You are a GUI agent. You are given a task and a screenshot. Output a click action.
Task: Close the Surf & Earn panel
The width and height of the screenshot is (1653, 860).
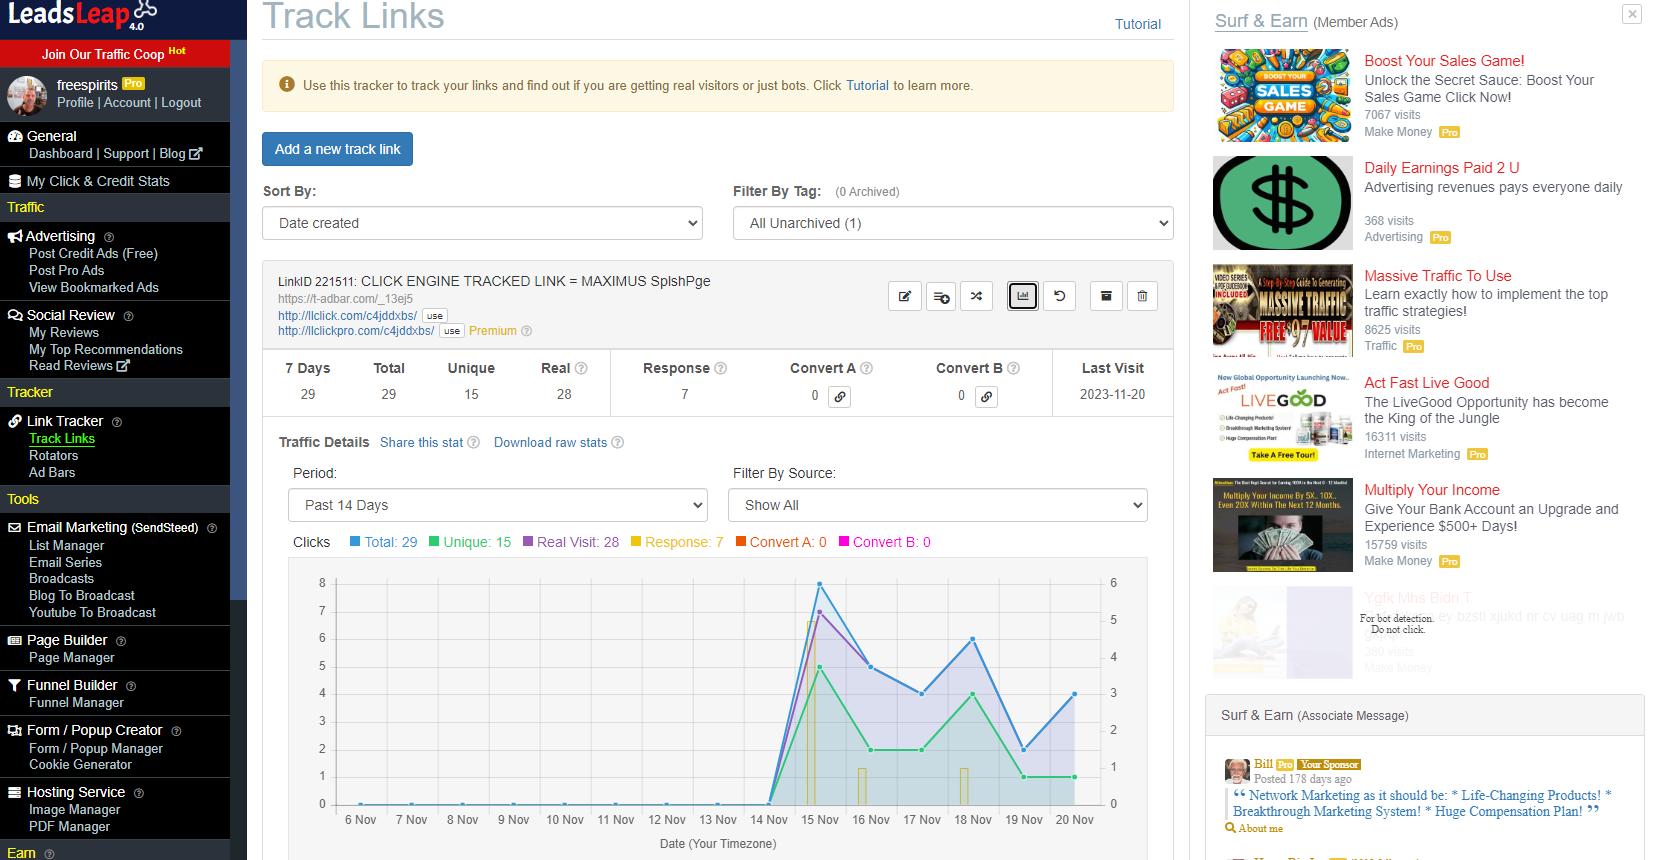pyautogui.click(x=1632, y=14)
